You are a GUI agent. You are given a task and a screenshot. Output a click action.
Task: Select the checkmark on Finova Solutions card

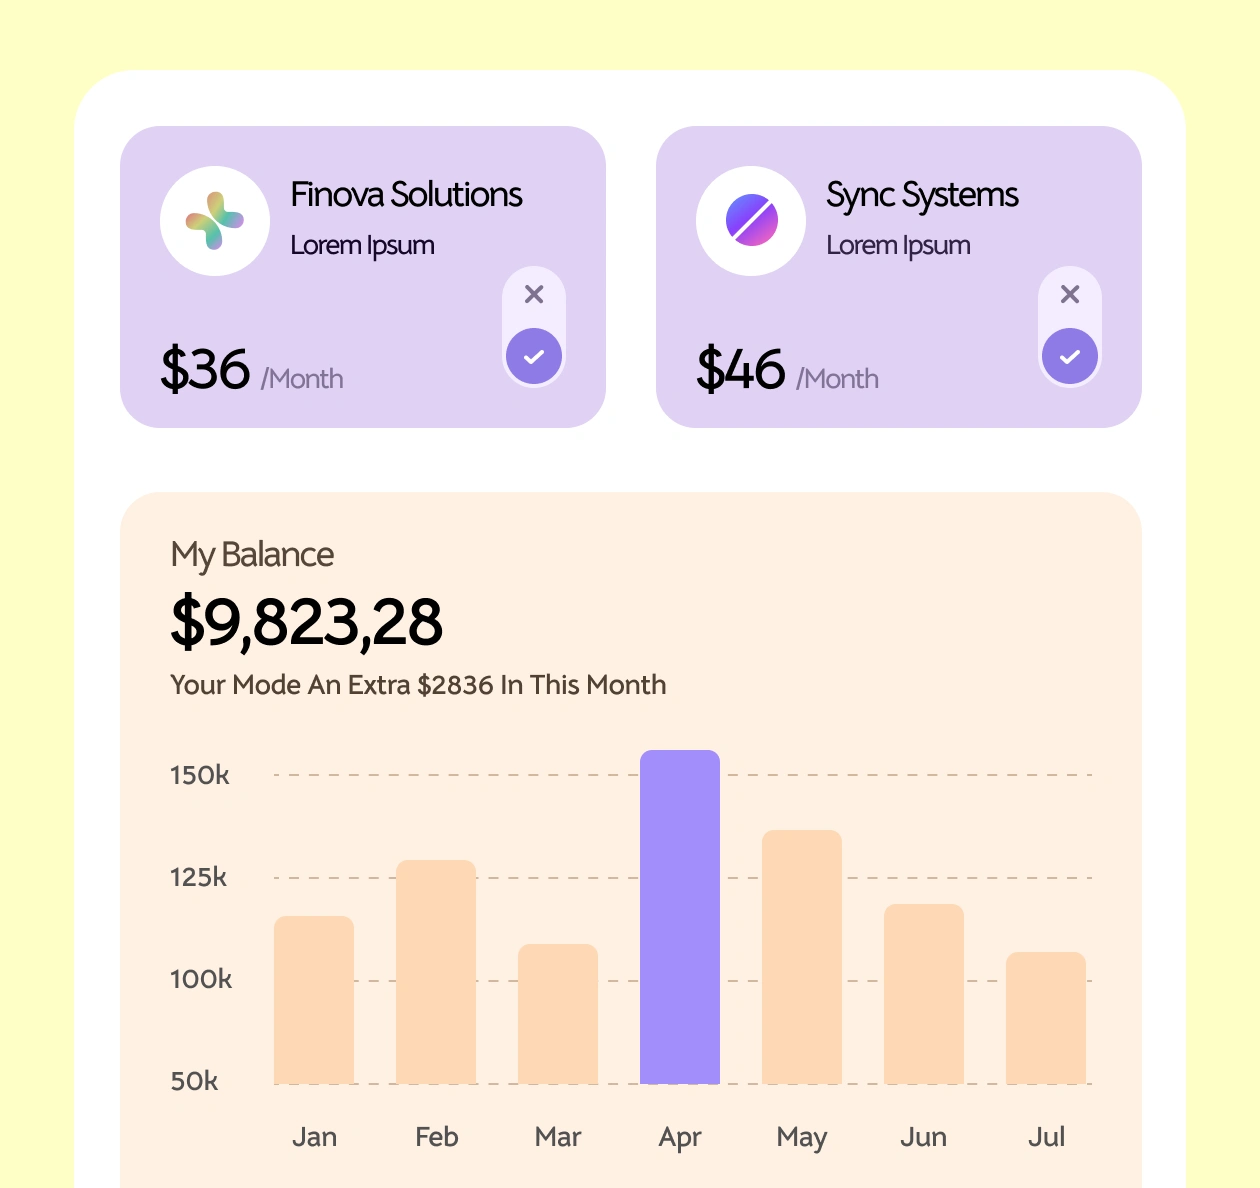534,355
